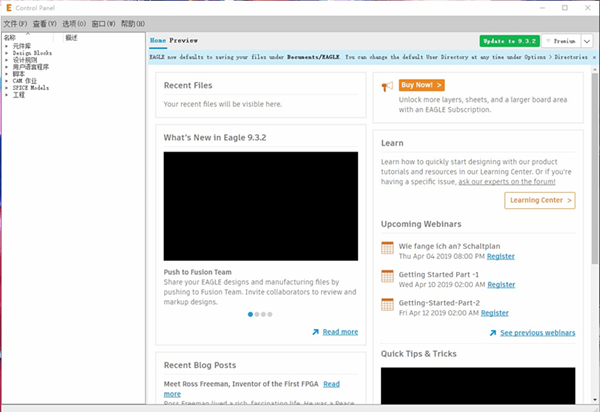Screen dimensions: 600x412
Task: Click the Update to 9.3.2 button
Action: (x=510, y=41)
